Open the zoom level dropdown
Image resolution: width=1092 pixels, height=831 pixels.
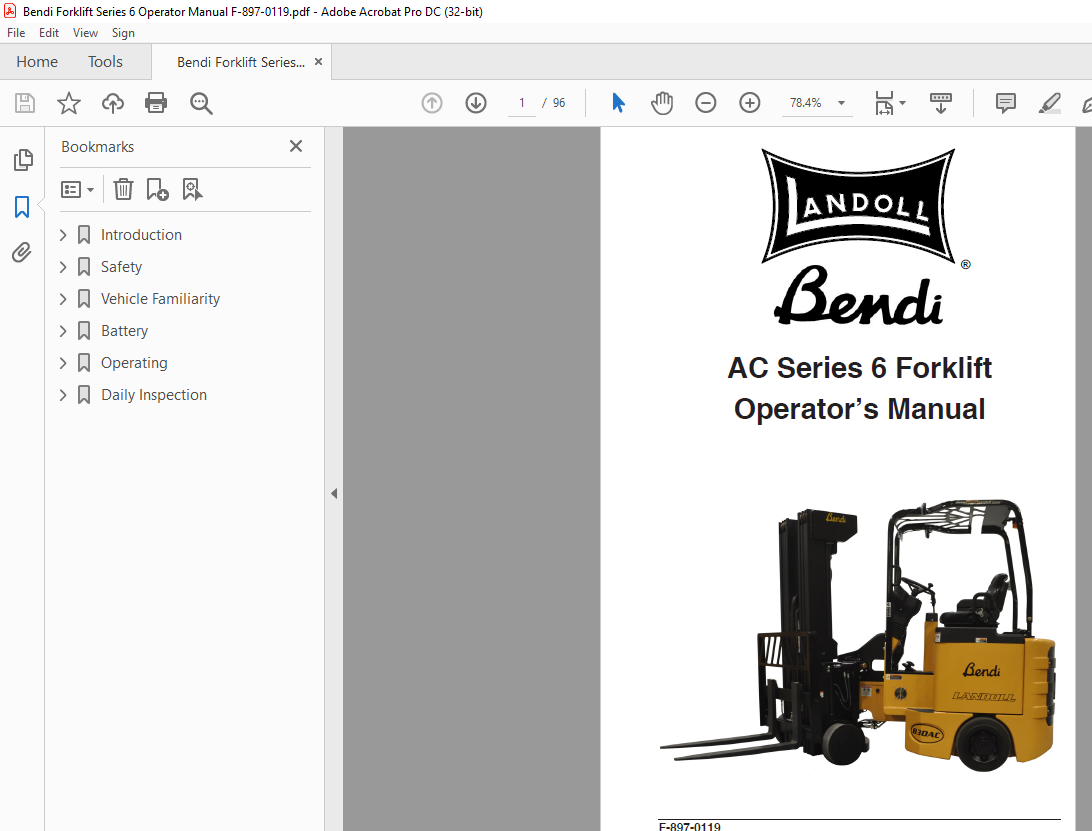tap(841, 103)
